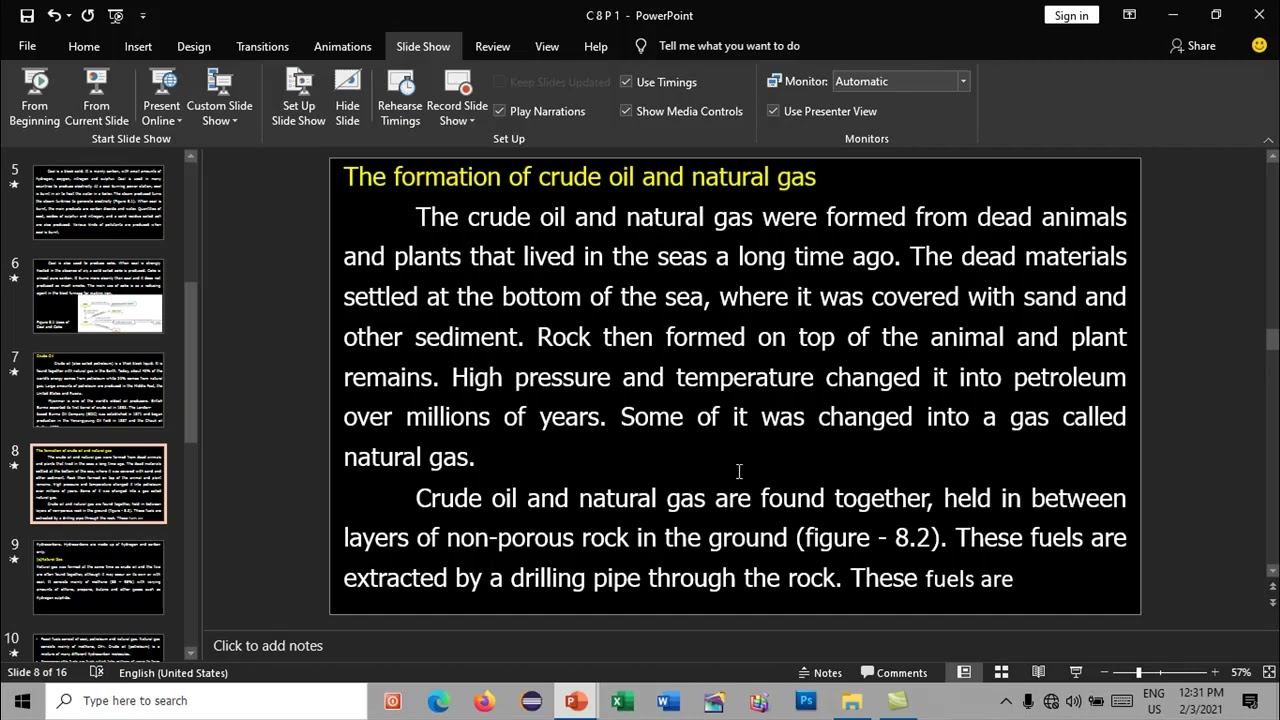Screen dimensions: 1280x720
Task: Click the Tell me lightbulb icon
Action: 642,46
